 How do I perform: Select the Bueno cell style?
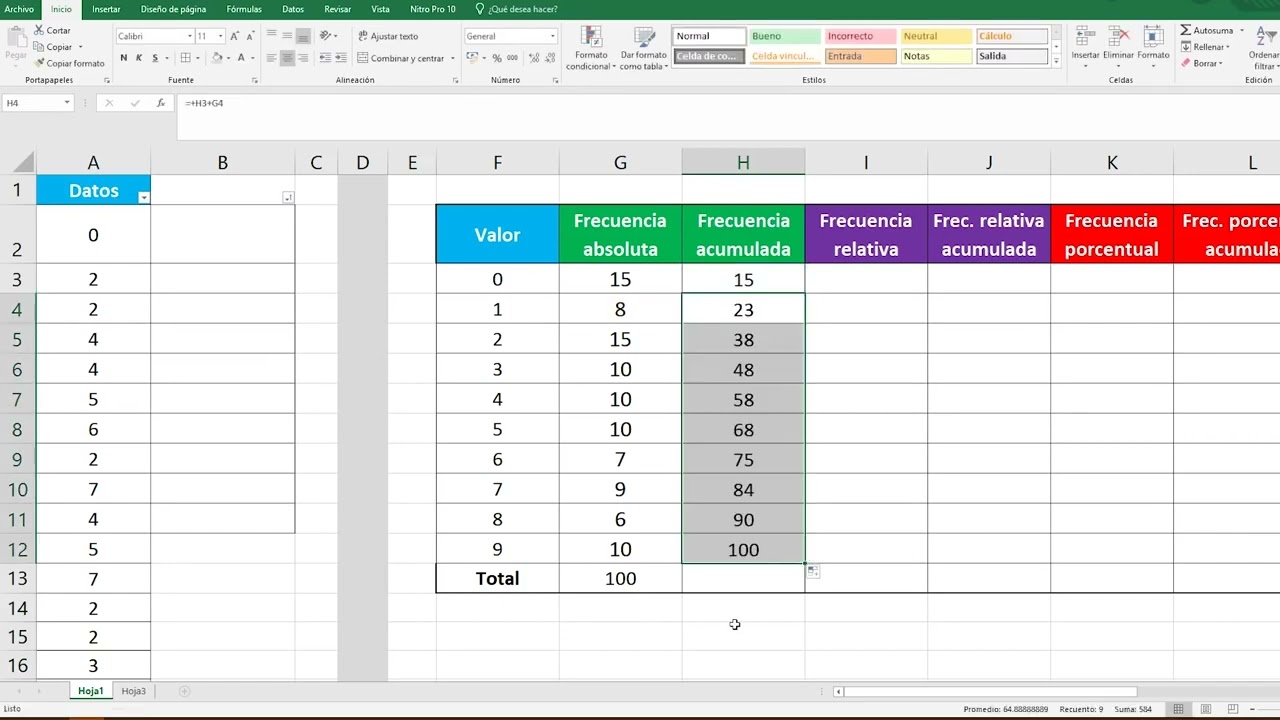[x=784, y=36]
